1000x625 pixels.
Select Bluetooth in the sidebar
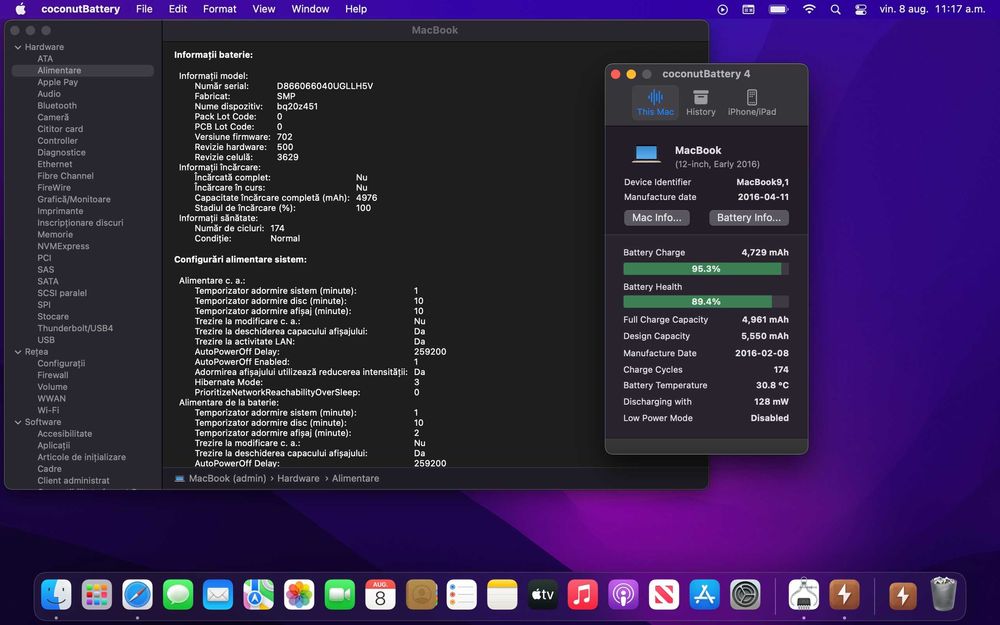(57, 106)
